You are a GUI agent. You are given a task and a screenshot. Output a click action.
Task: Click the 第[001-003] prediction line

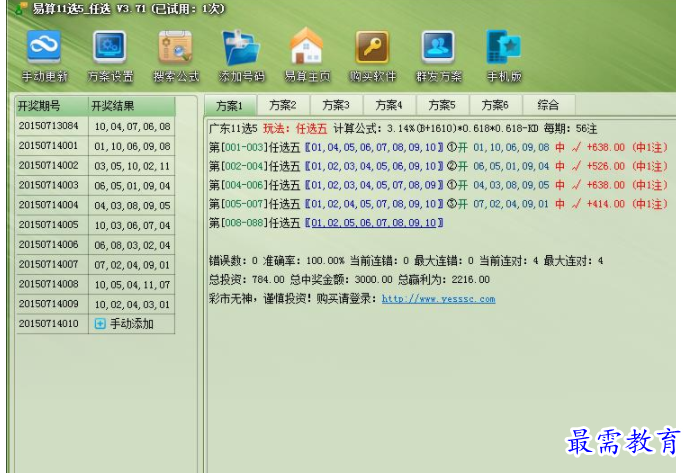click(438, 147)
